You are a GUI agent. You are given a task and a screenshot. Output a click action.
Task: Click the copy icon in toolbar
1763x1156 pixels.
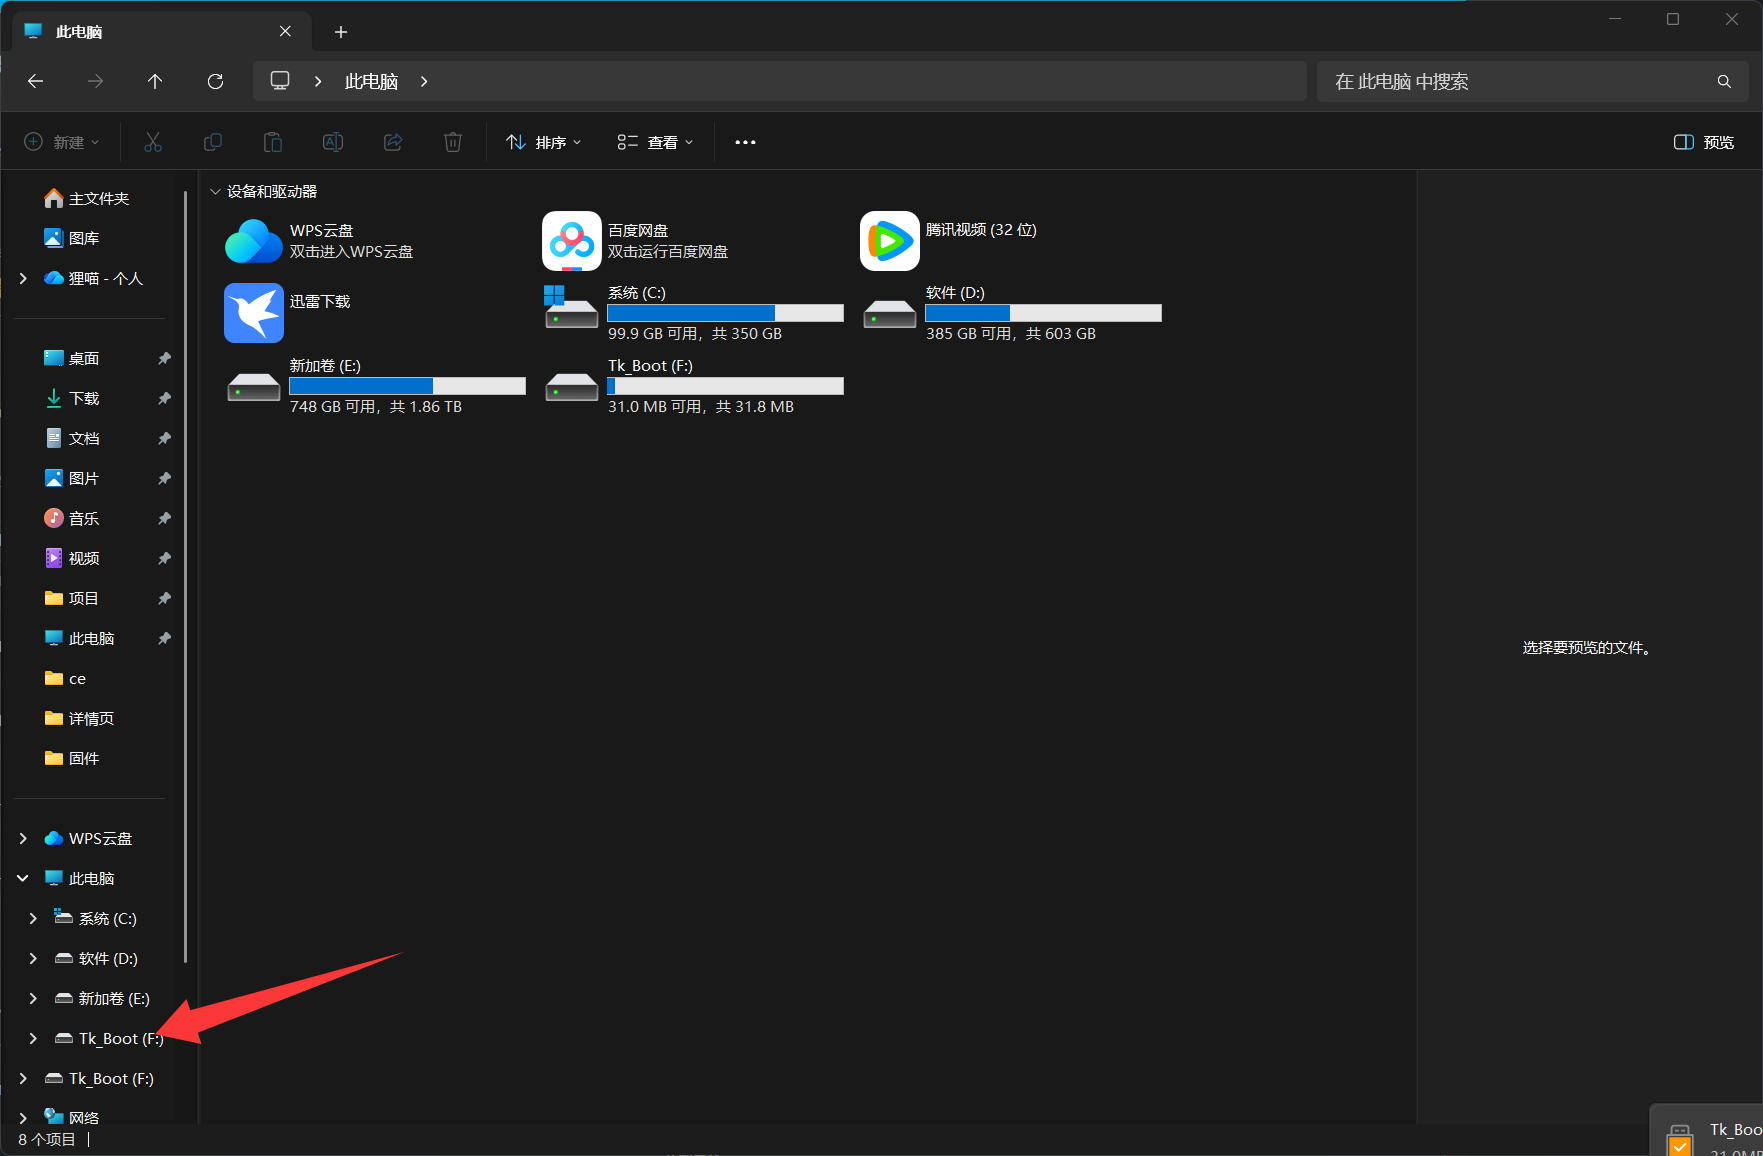213,142
